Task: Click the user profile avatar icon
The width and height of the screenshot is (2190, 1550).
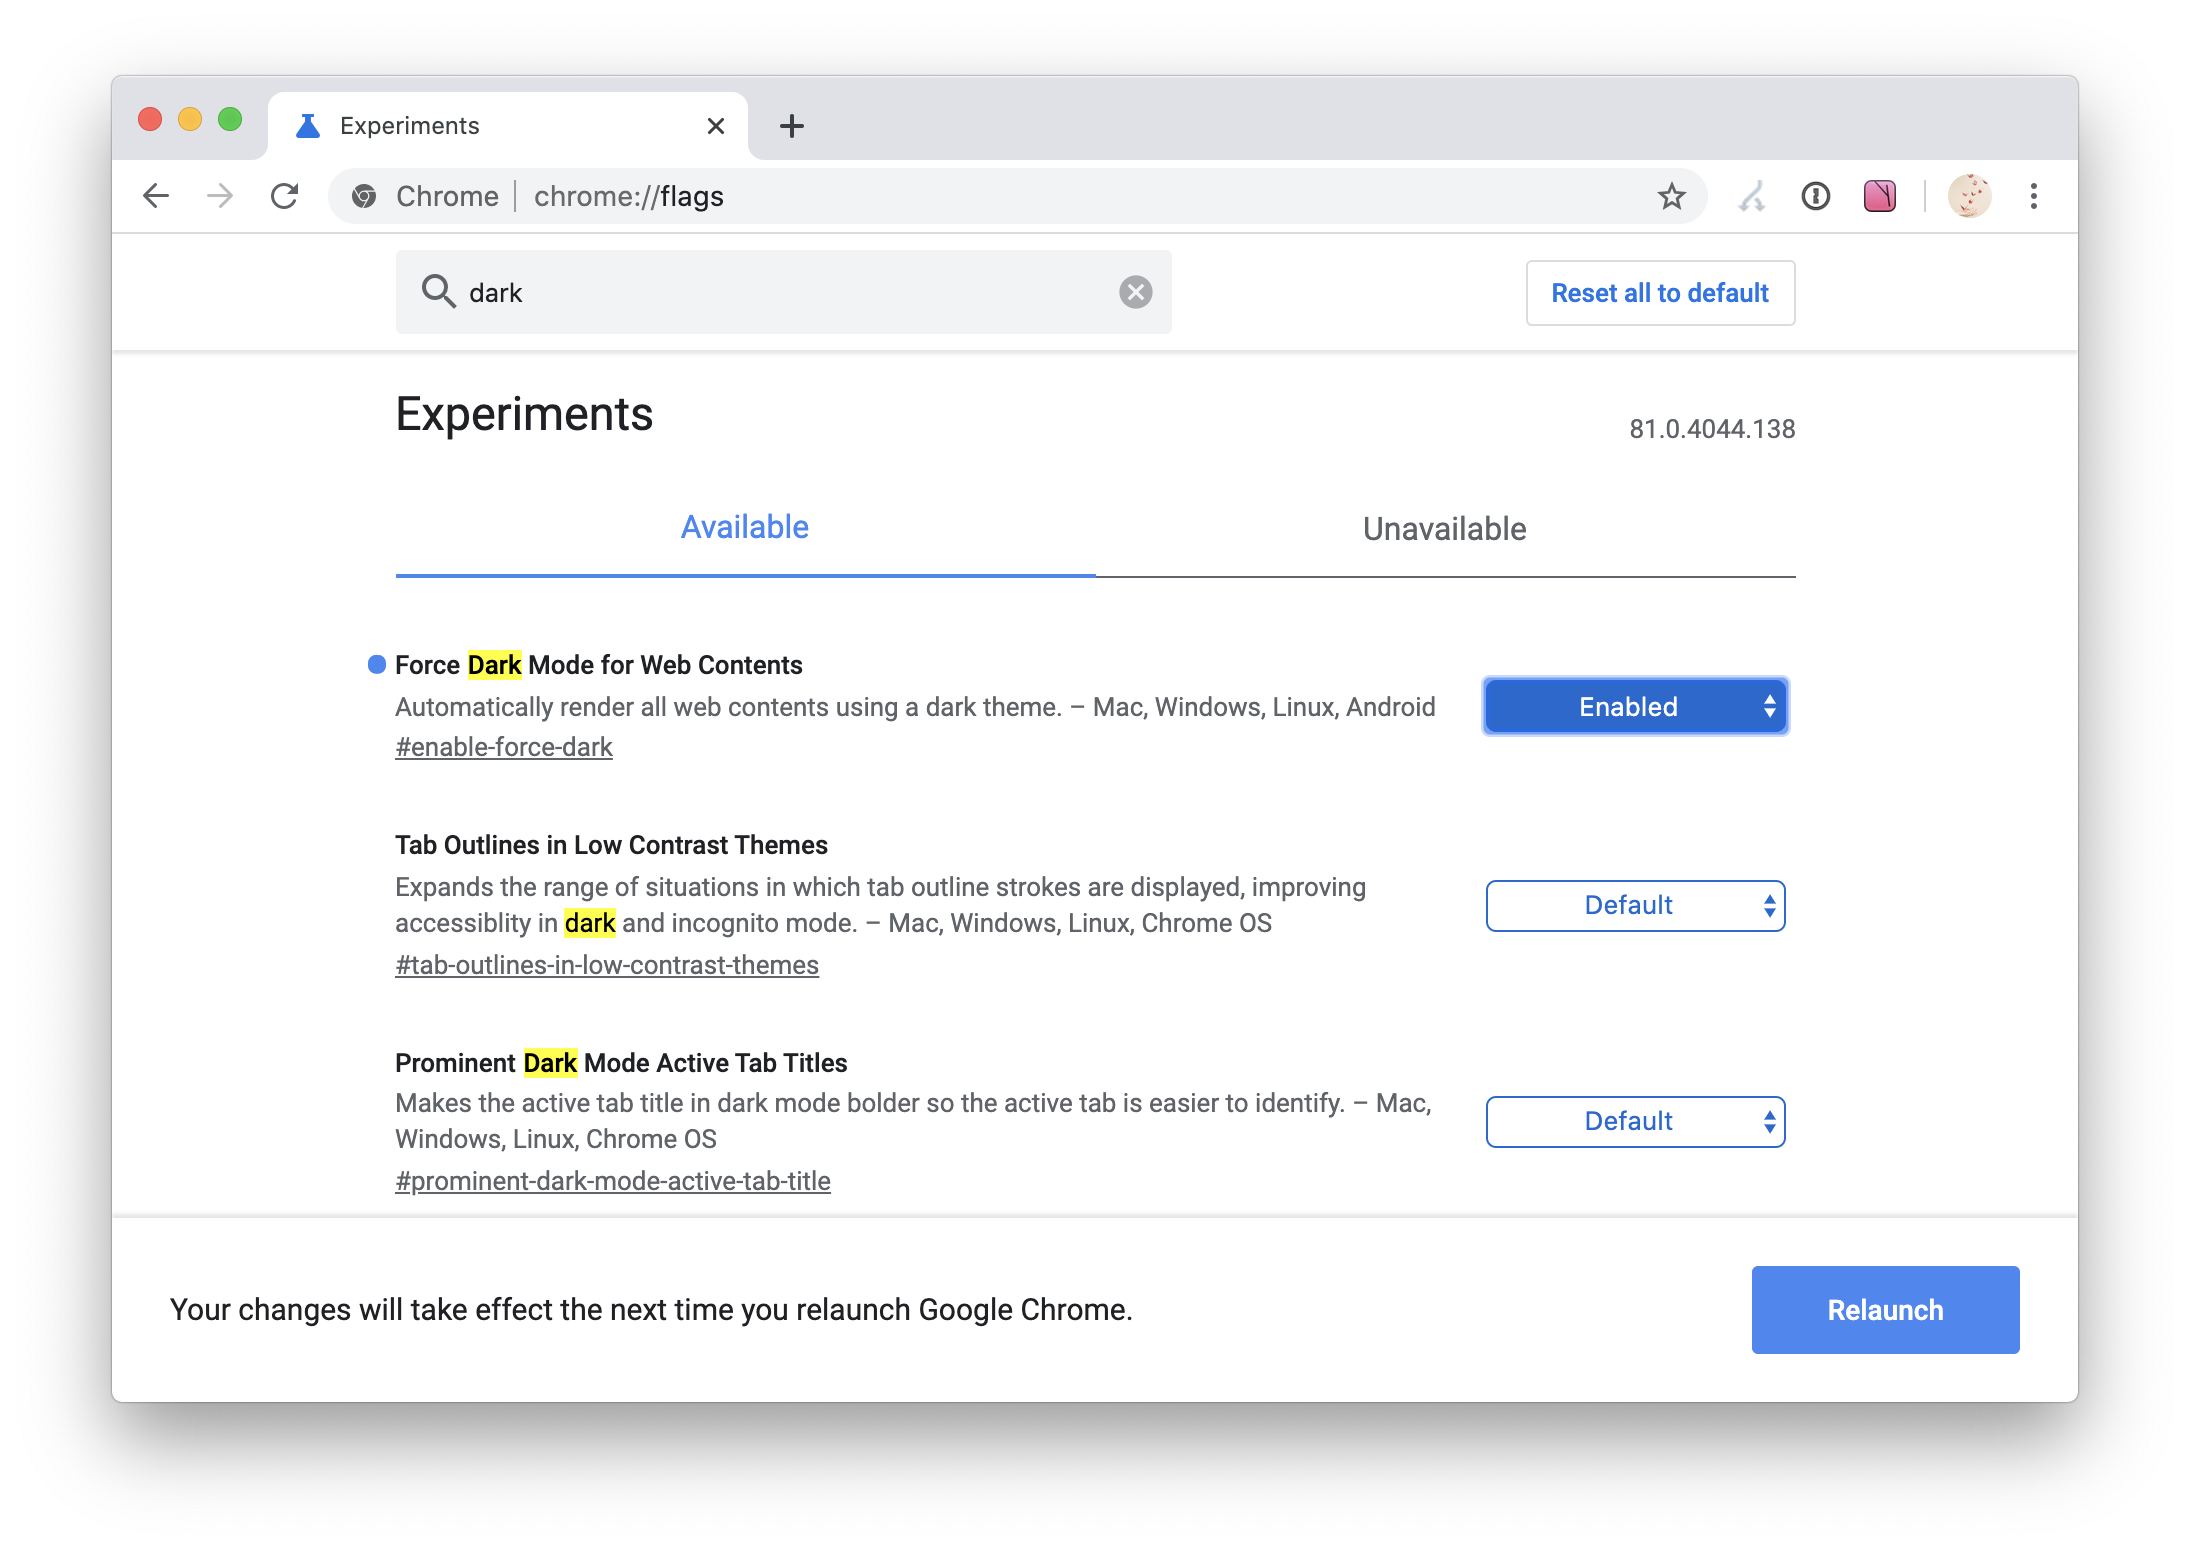Action: coord(1970,195)
